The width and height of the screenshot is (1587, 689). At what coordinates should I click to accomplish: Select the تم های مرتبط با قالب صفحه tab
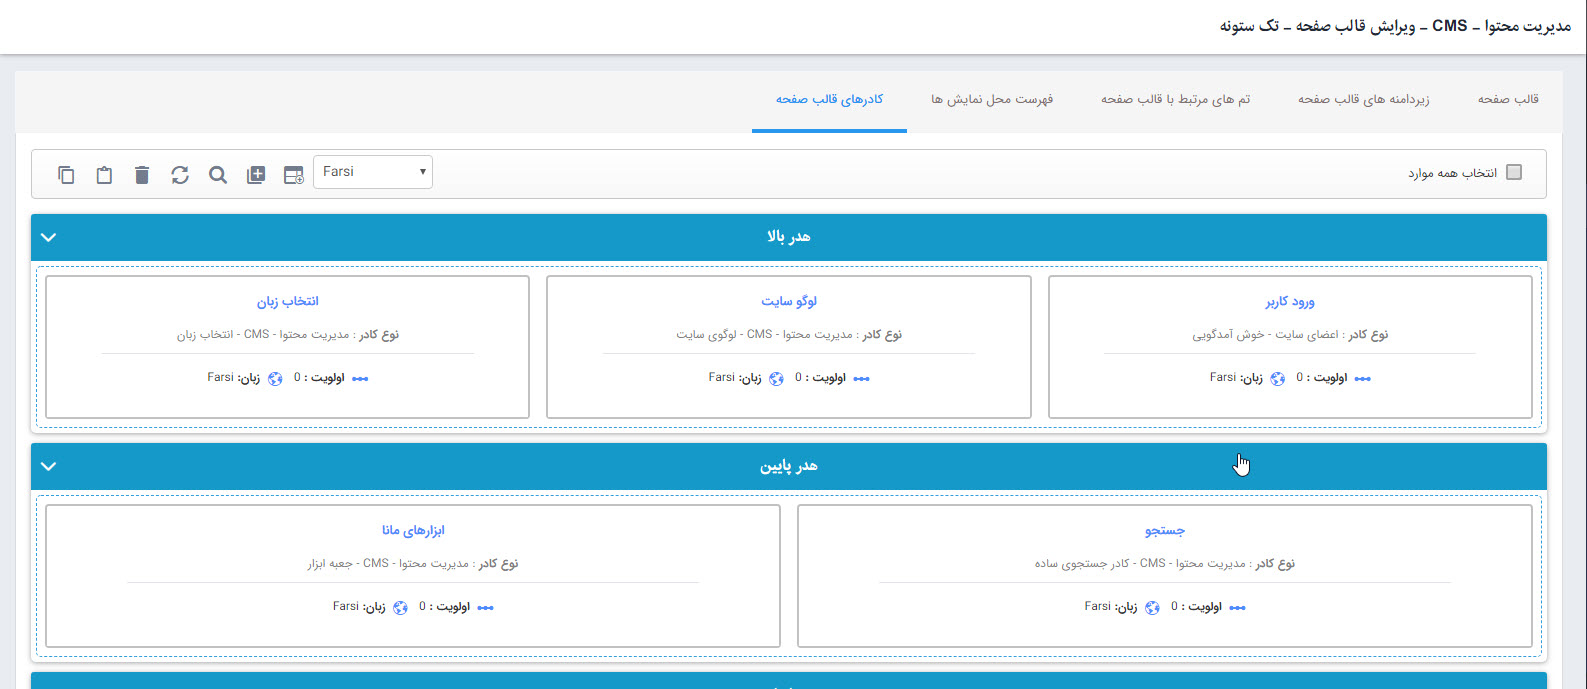[1175, 99]
